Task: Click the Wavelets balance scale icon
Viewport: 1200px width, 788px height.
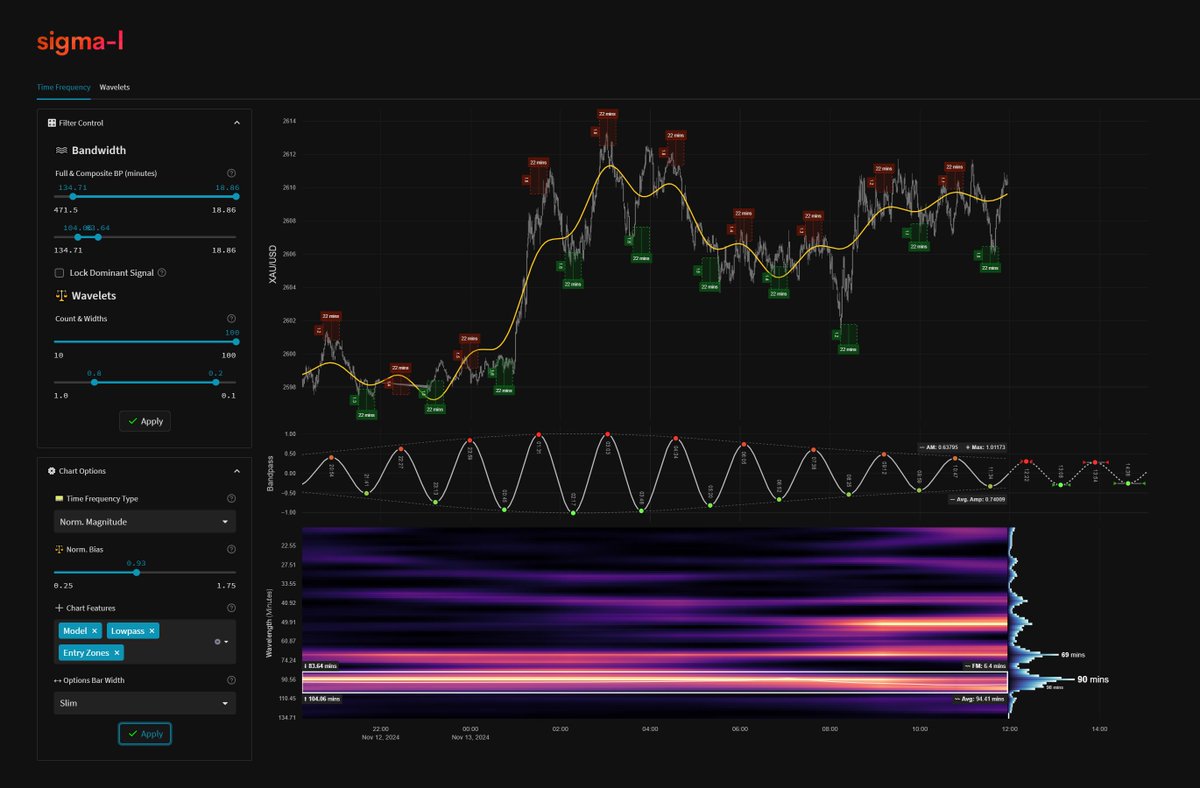Action: click(x=61, y=296)
